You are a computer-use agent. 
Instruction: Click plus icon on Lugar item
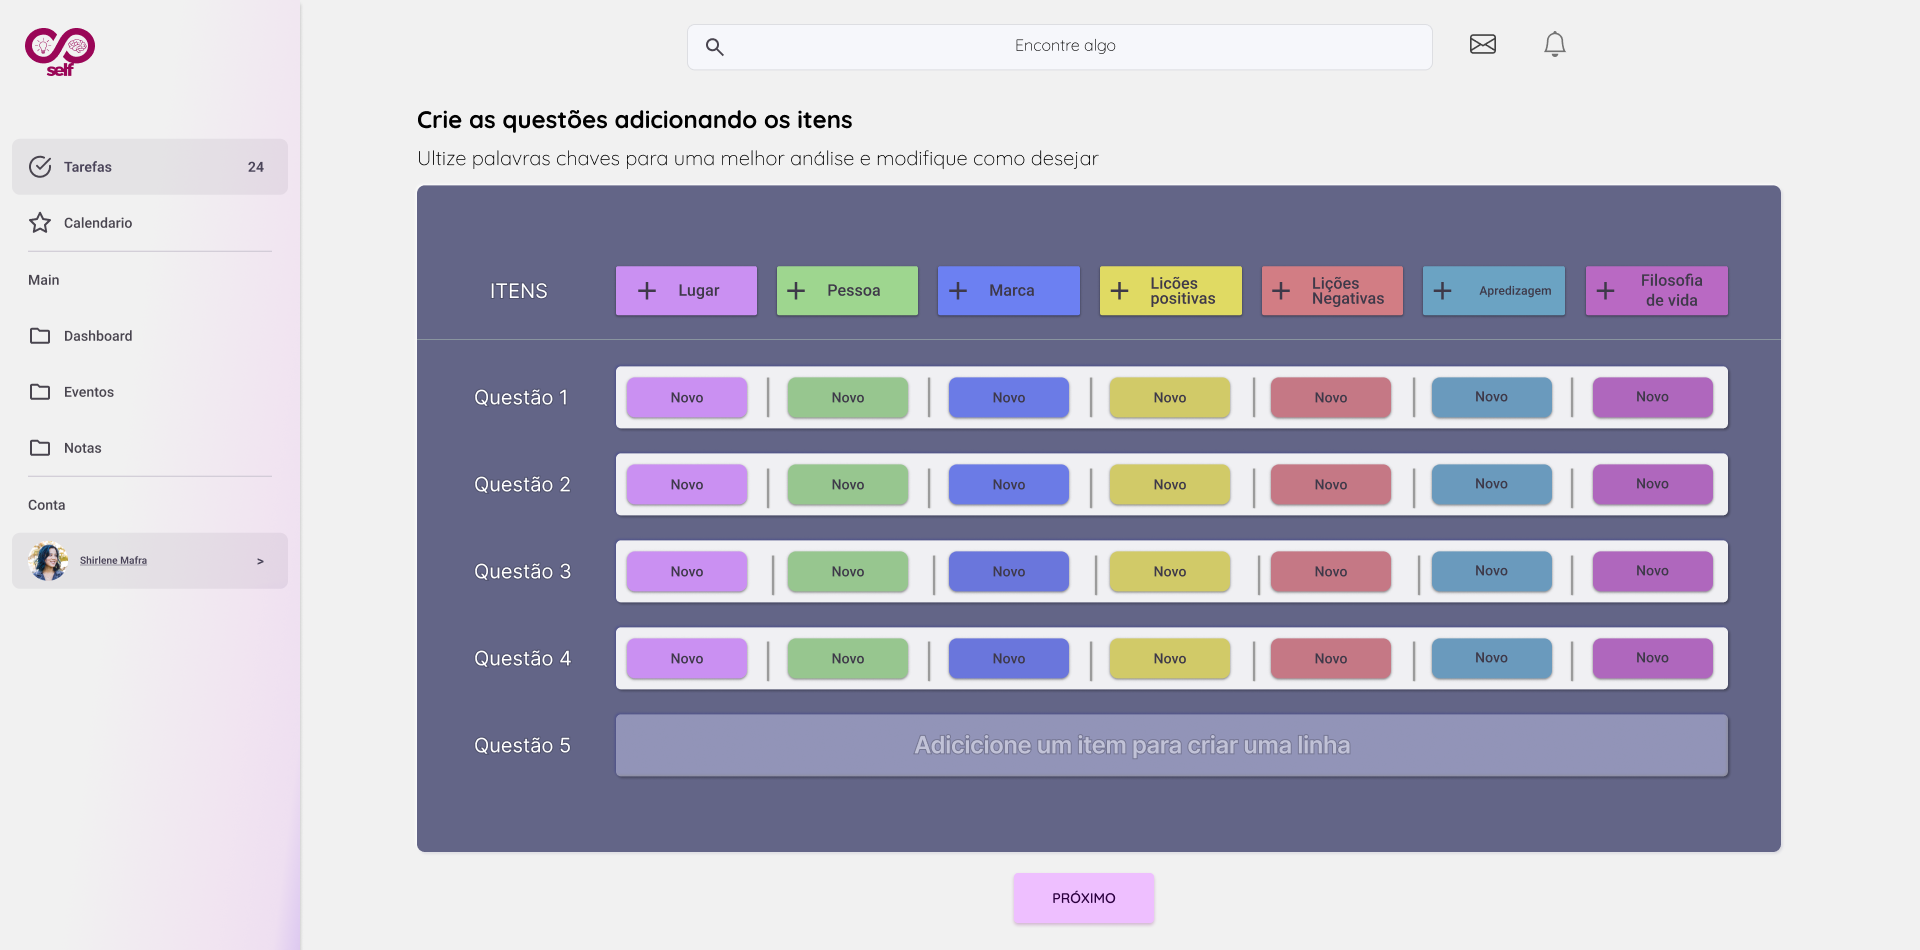point(647,291)
